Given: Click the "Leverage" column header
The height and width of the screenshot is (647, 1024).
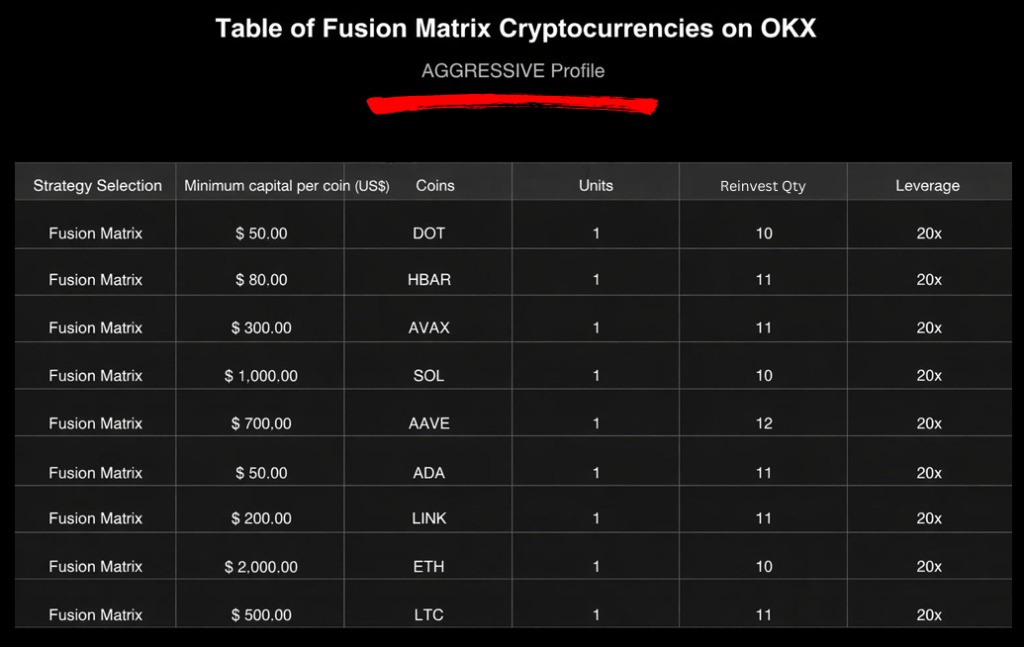Looking at the screenshot, I should click(927, 185).
